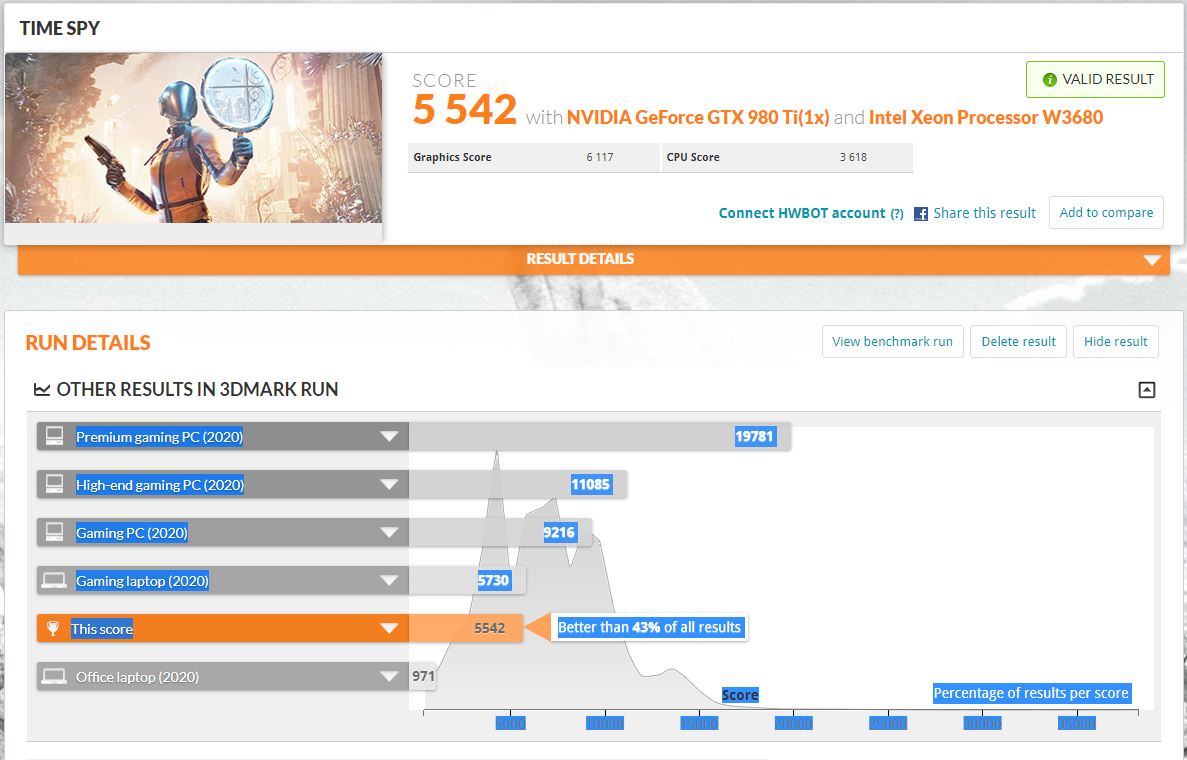This screenshot has height=760, width=1187.
Task: Click the 20000 axis tick label
Action: 793,724
